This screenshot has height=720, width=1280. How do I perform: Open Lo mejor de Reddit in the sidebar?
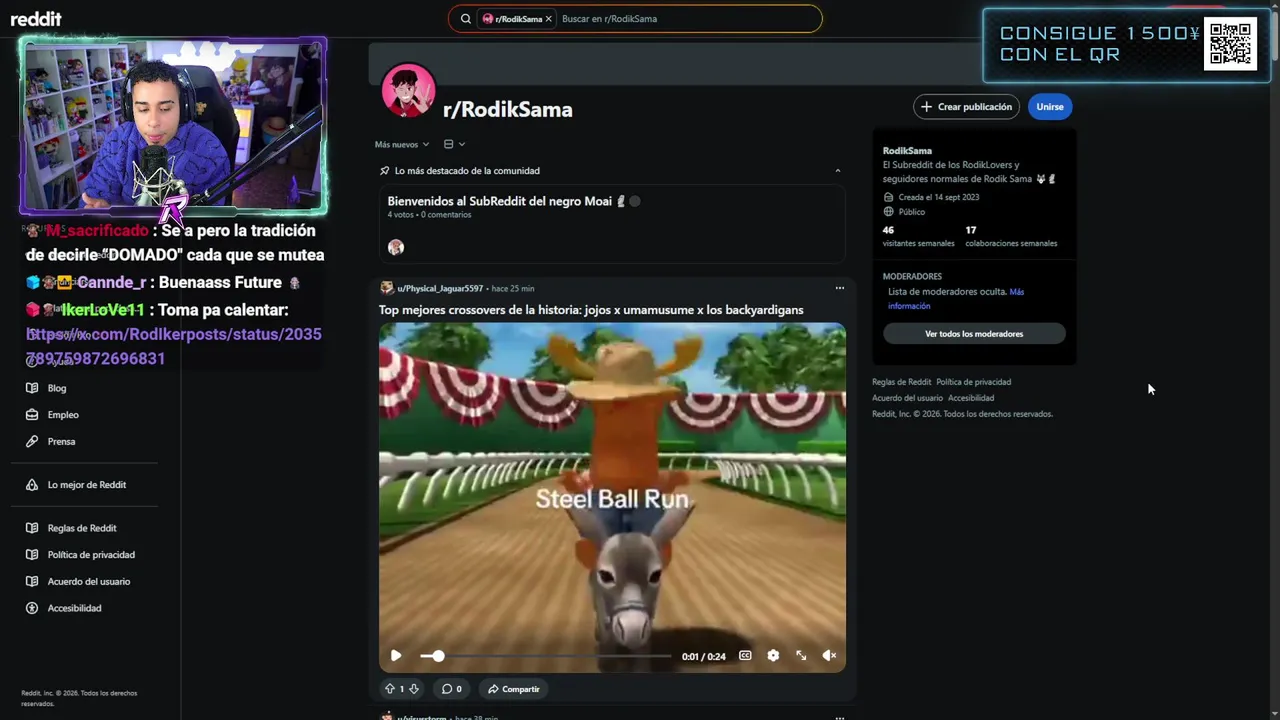(87, 485)
